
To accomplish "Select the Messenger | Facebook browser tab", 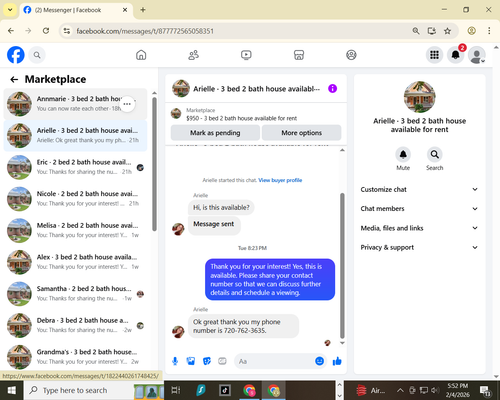I will (x=76, y=10).
